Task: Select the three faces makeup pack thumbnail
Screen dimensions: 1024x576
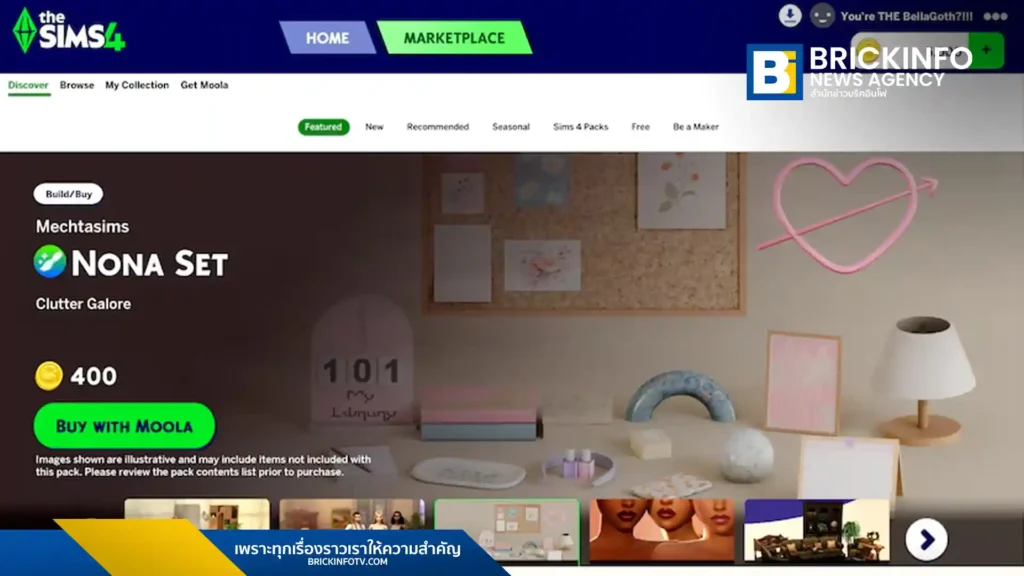Action: 661,530
